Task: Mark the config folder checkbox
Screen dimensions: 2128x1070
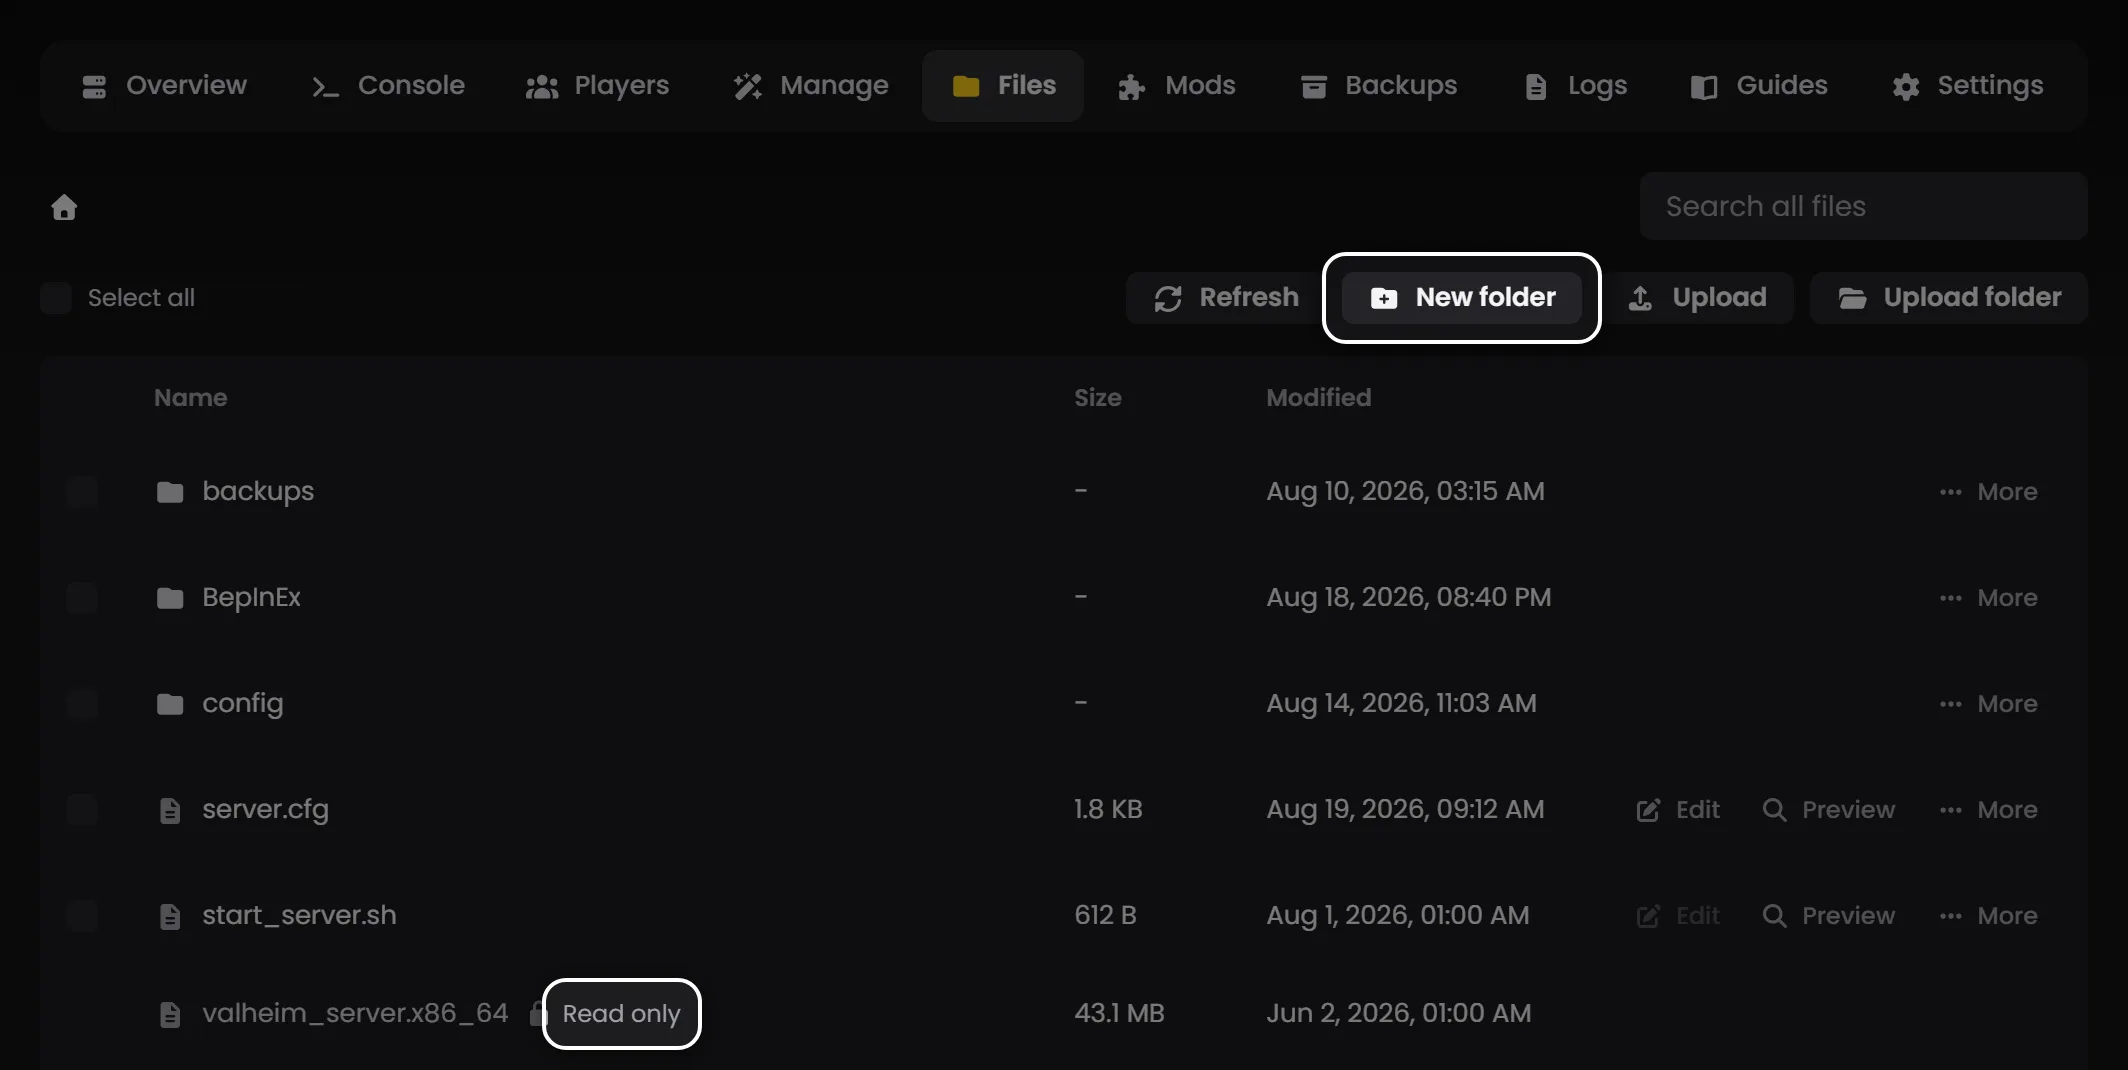Action: click(82, 704)
